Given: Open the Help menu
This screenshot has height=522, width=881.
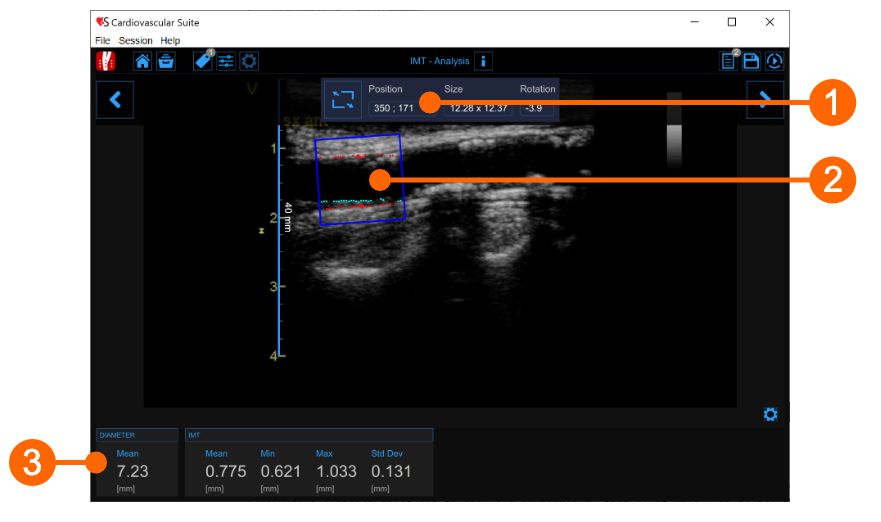Looking at the screenshot, I should [x=170, y=40].
